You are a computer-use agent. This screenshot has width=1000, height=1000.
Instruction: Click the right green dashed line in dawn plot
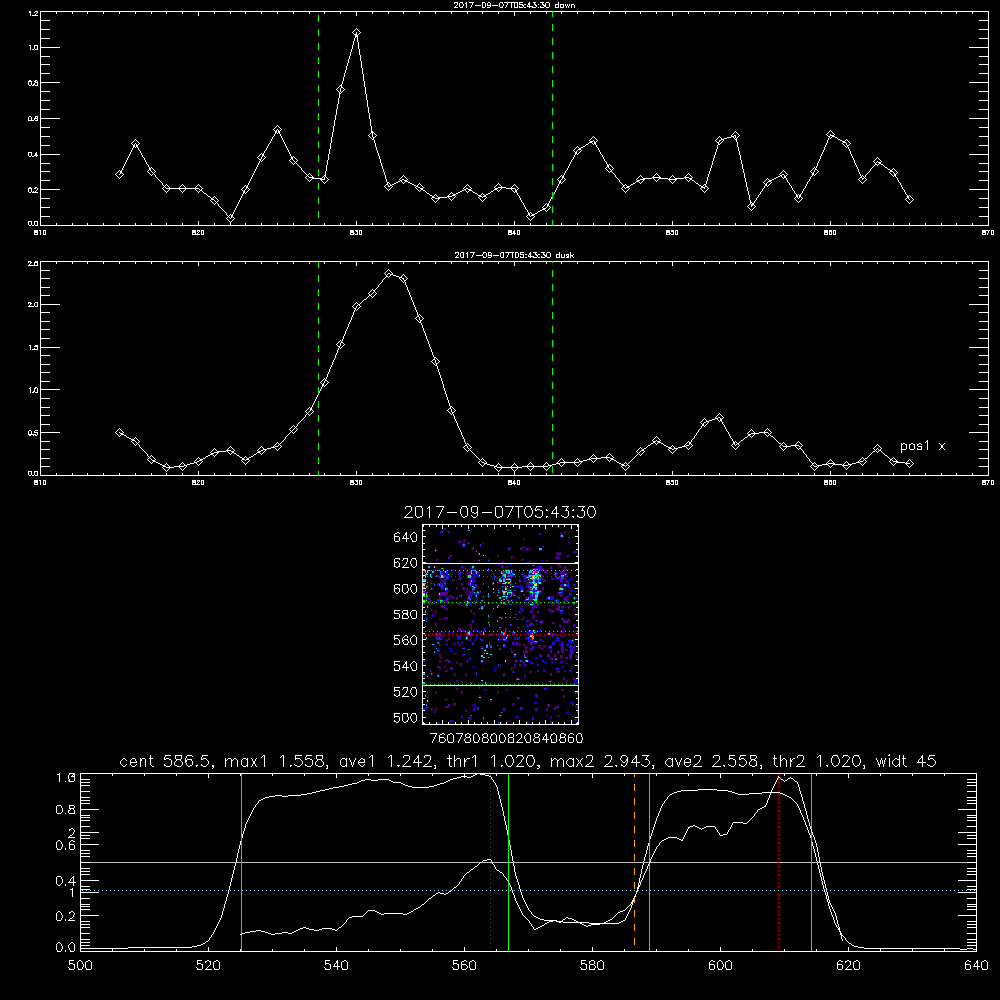[x=552, y=118]
